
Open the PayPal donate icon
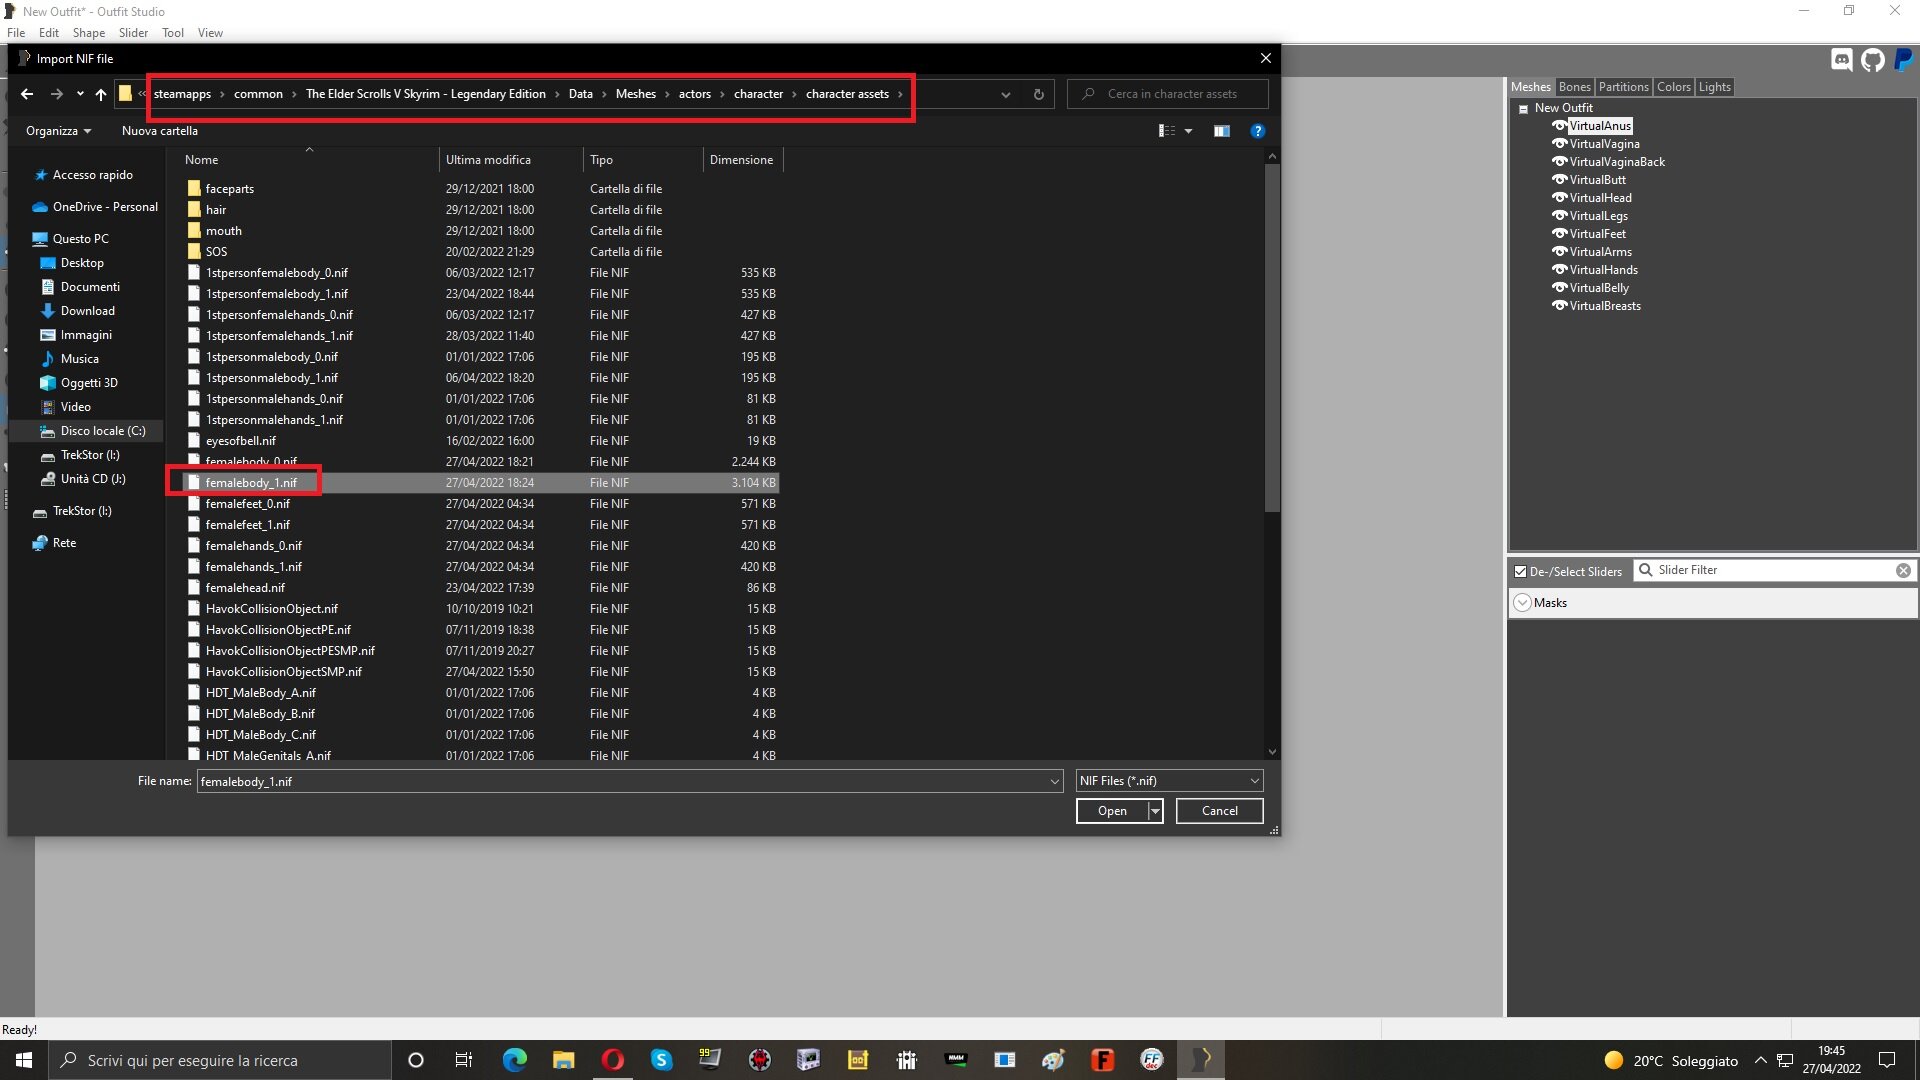1904,60
